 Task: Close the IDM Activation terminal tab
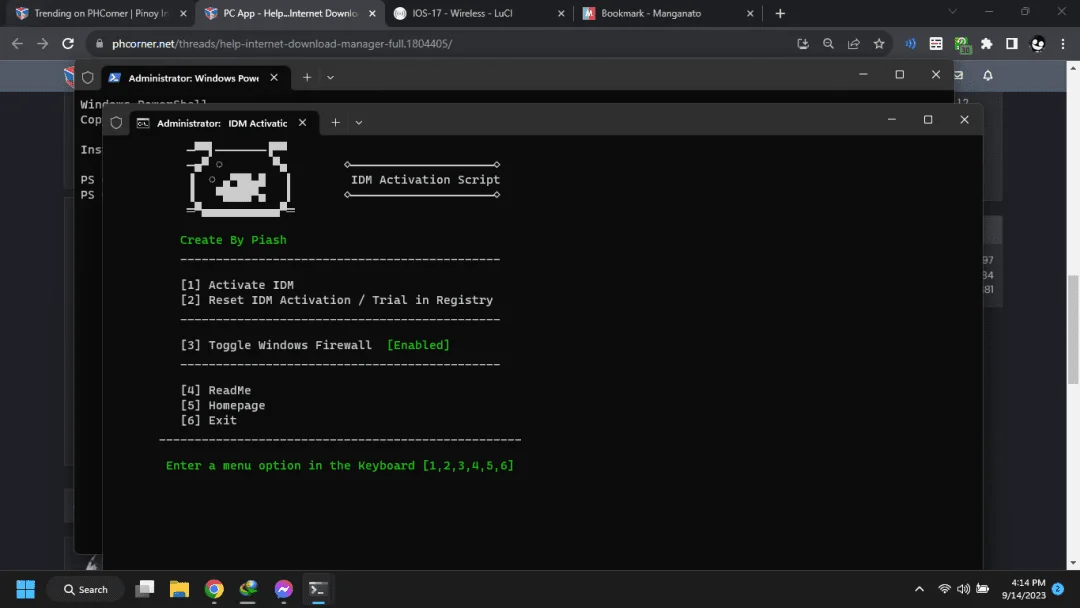point(302,123)
